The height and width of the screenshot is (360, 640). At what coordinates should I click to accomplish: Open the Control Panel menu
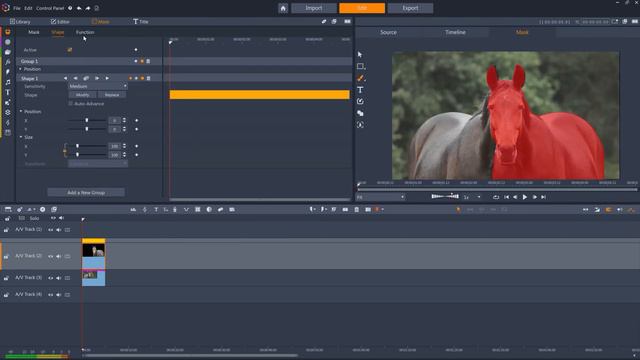pyautogui.click(x=50, y=8)
